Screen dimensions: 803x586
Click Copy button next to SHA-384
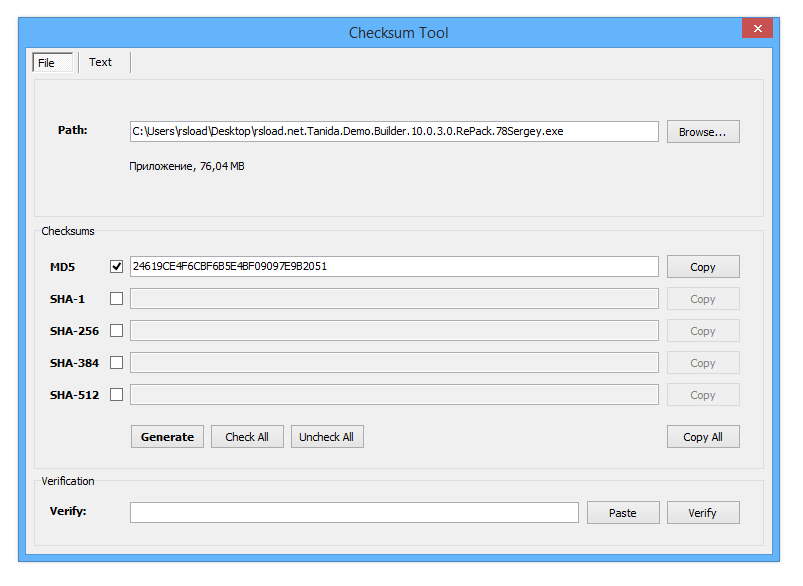coord(703,363)
